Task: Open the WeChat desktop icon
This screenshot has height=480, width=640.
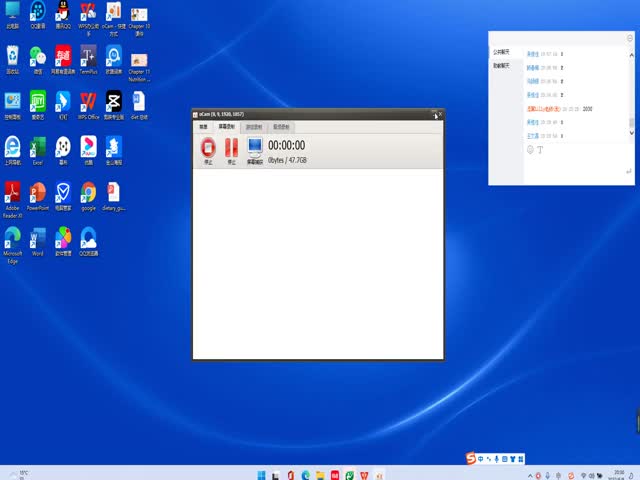Action: (38, 57)
